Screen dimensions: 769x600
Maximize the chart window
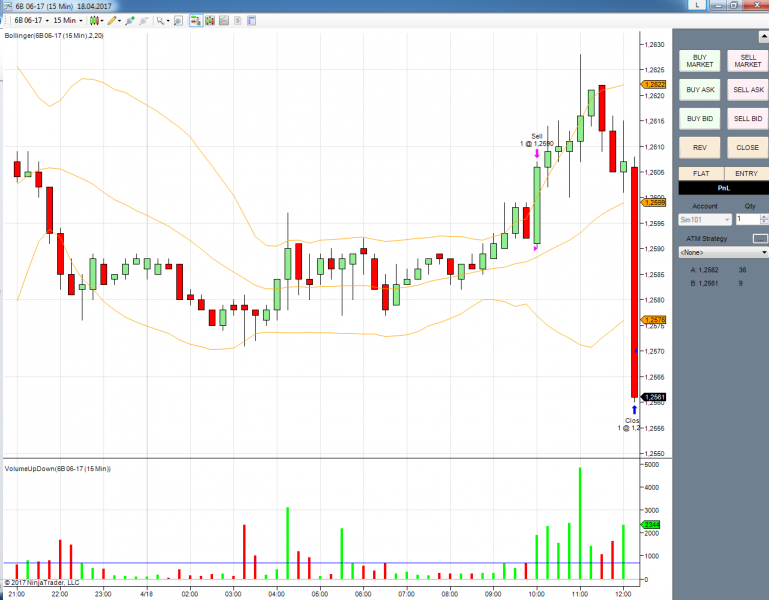point(734,5)
